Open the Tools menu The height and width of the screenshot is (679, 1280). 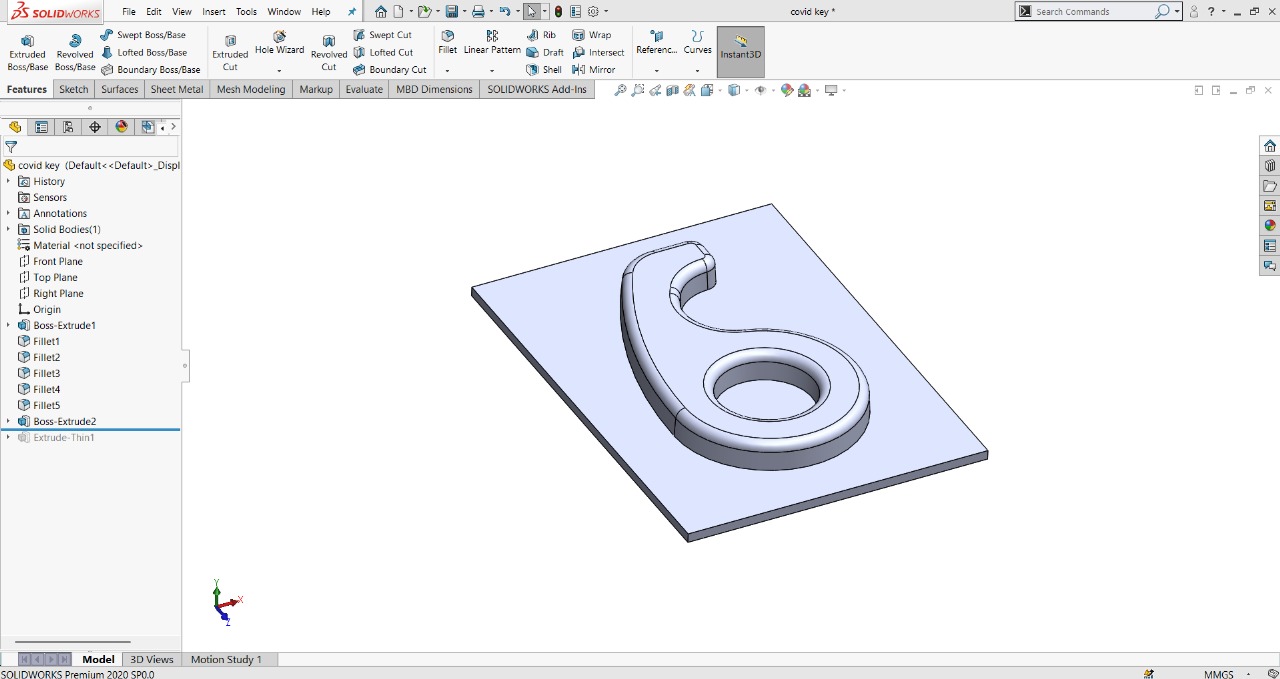(x=246, y=12)
